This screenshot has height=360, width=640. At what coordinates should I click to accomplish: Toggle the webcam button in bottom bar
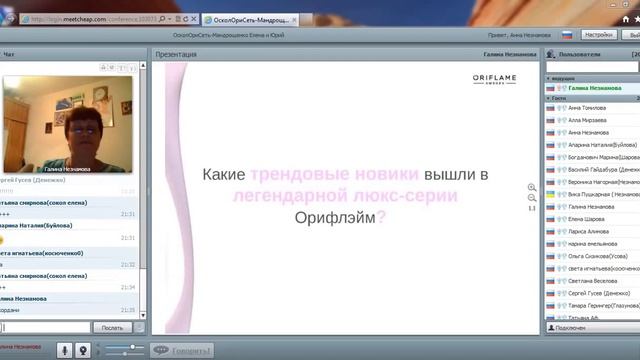83,350
